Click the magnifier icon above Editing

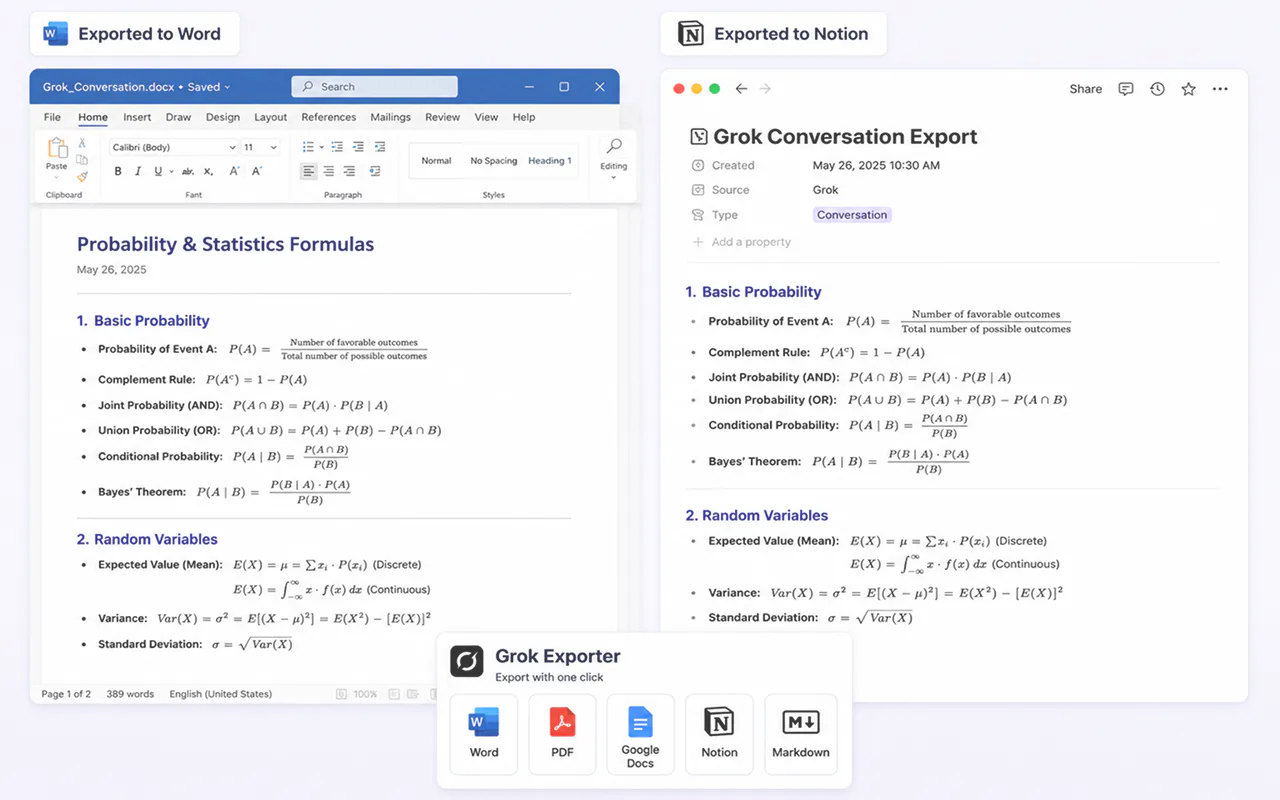tap(614, 147)
